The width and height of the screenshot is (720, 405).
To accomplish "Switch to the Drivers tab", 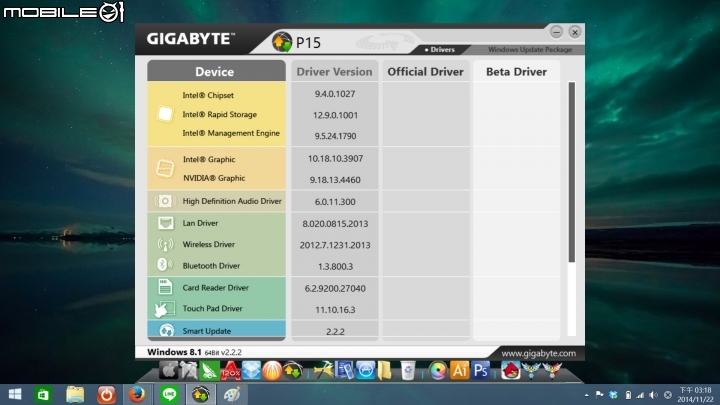I will pos(439,49).
